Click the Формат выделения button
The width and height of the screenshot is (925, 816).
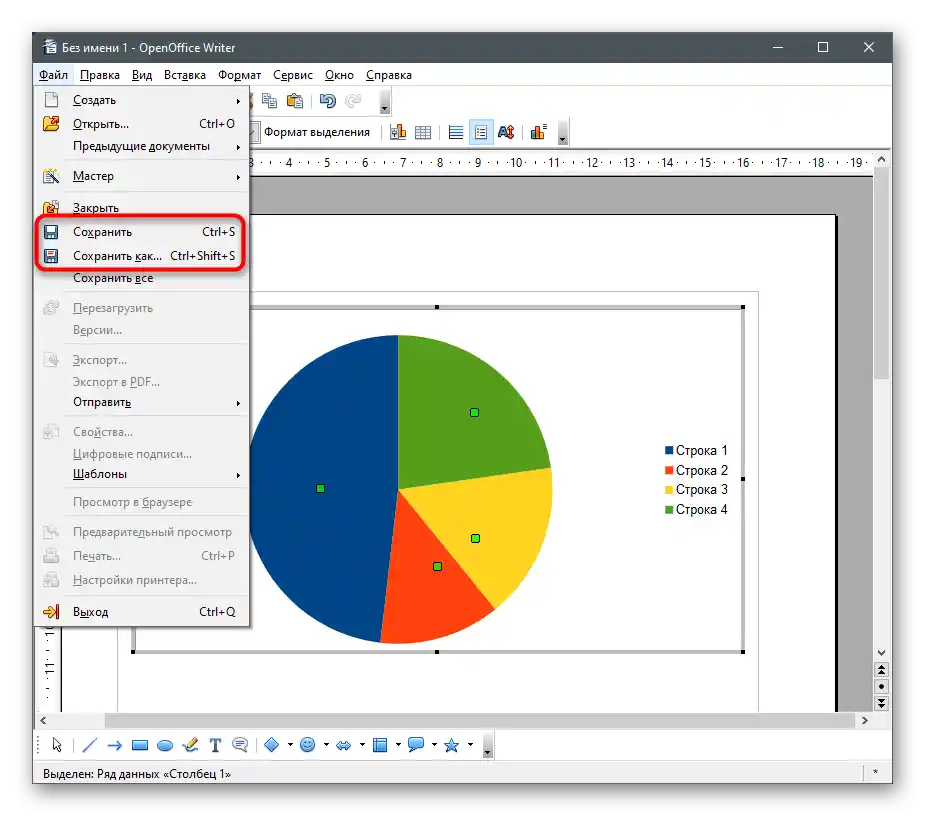[316, 132]
